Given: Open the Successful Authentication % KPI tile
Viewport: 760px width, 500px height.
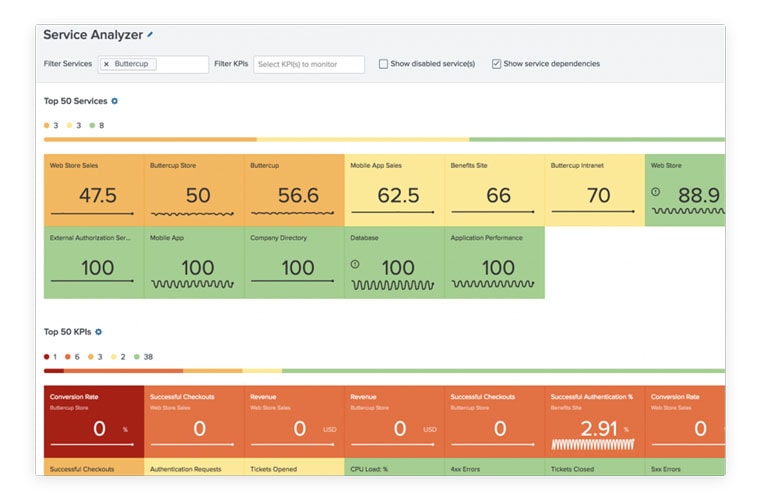Looking at the screenshot, I should coord(594,421).
